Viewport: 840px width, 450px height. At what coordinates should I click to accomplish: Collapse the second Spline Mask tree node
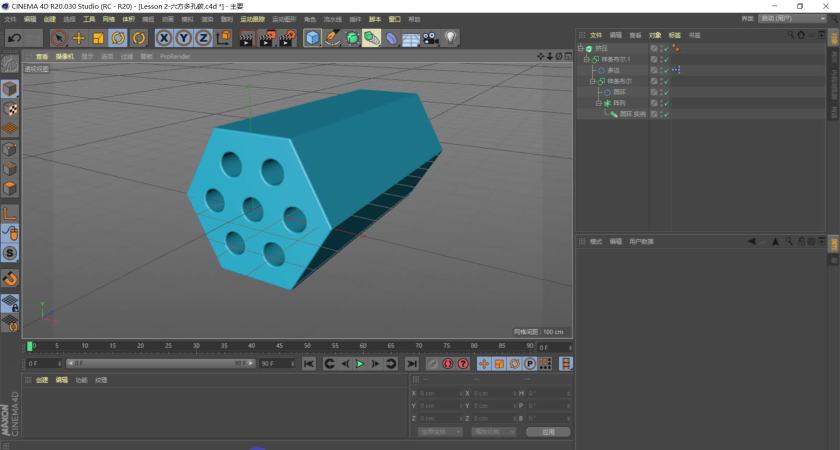click(x=593, y=81)
